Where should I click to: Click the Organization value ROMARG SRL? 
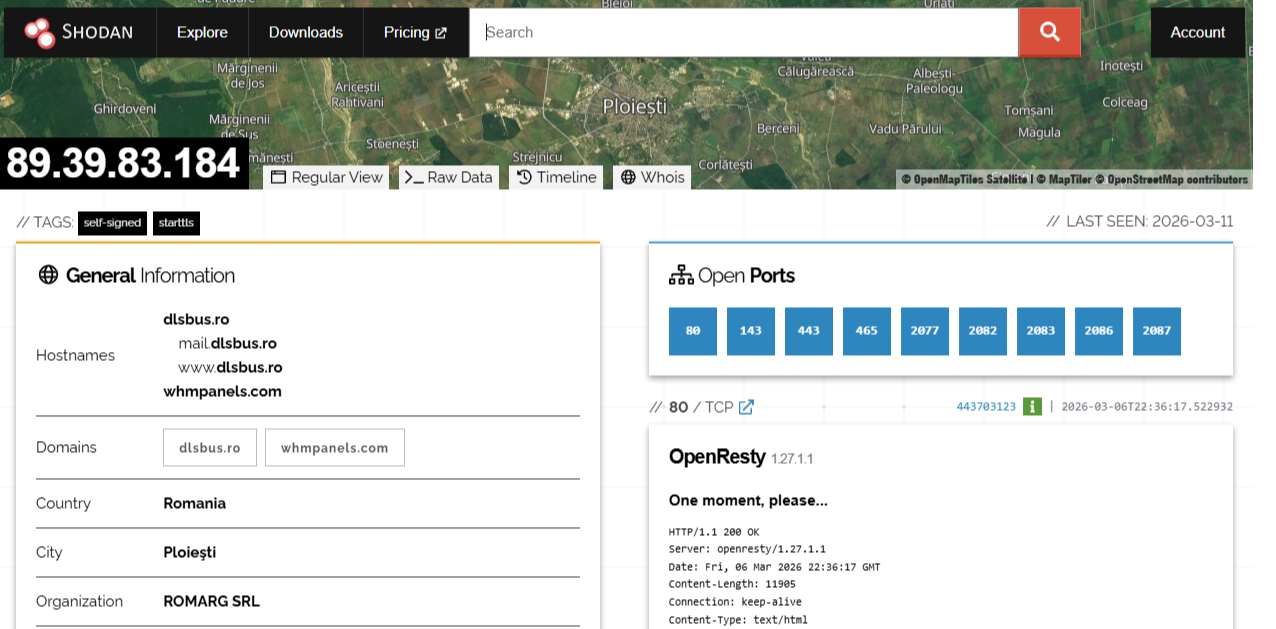(x=212, y=601)
